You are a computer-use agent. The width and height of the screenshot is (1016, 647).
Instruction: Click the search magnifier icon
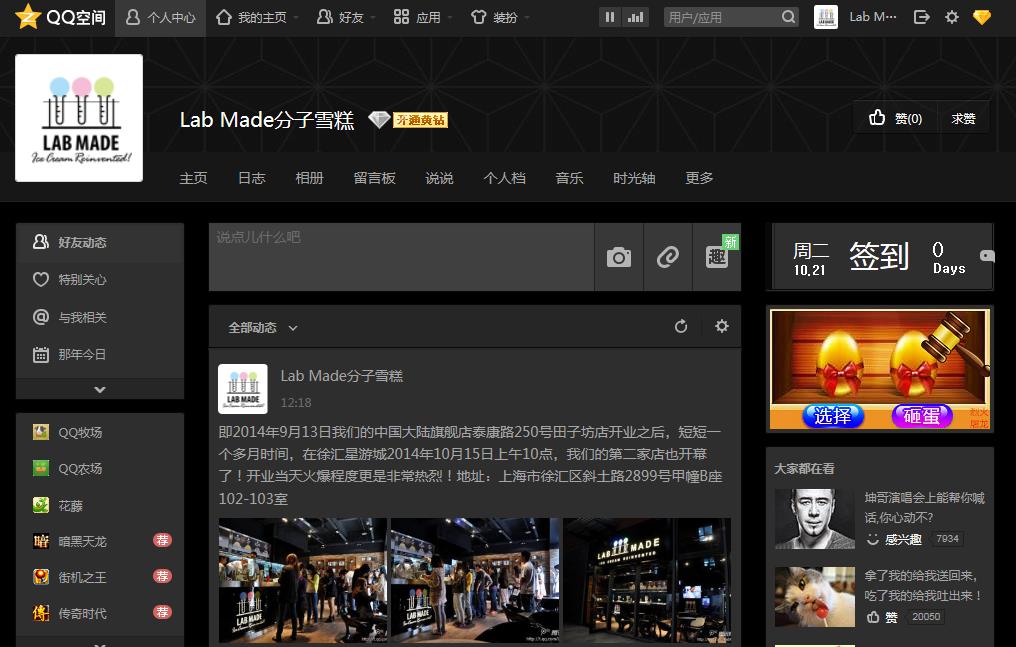coord(788,17)
